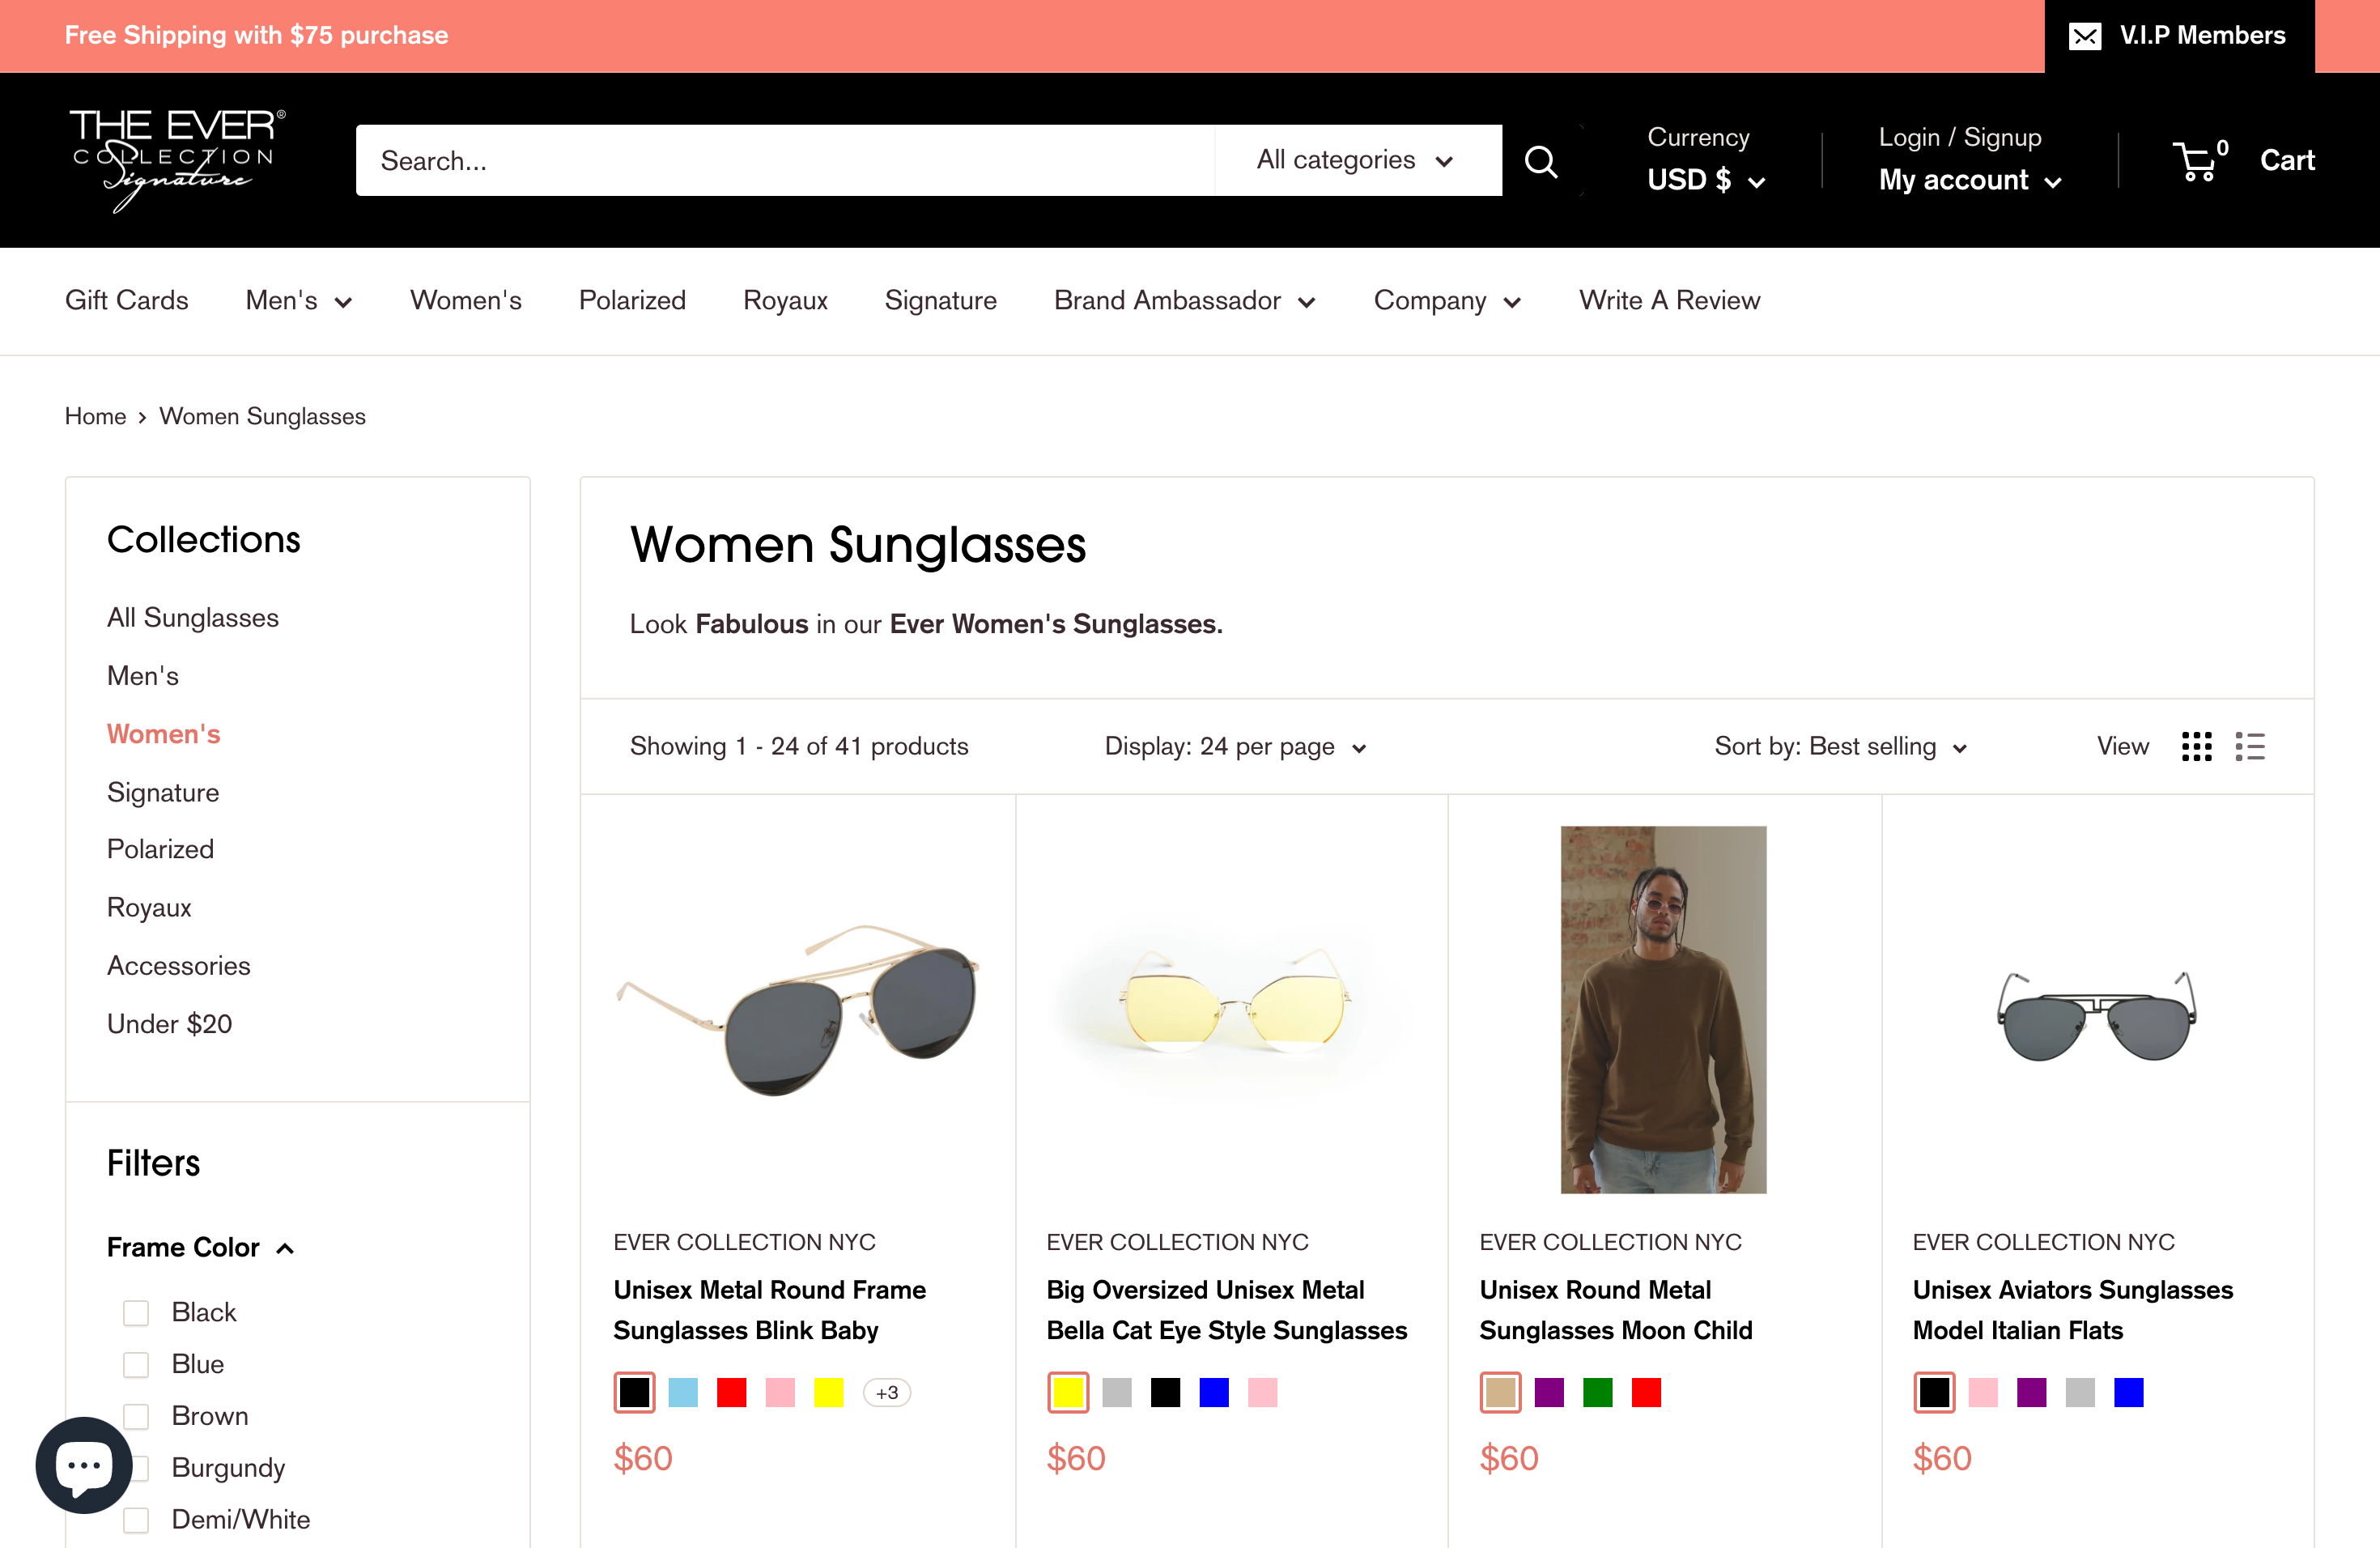Click the V.I.P Members envelope icon

(x=2087, y=35)
